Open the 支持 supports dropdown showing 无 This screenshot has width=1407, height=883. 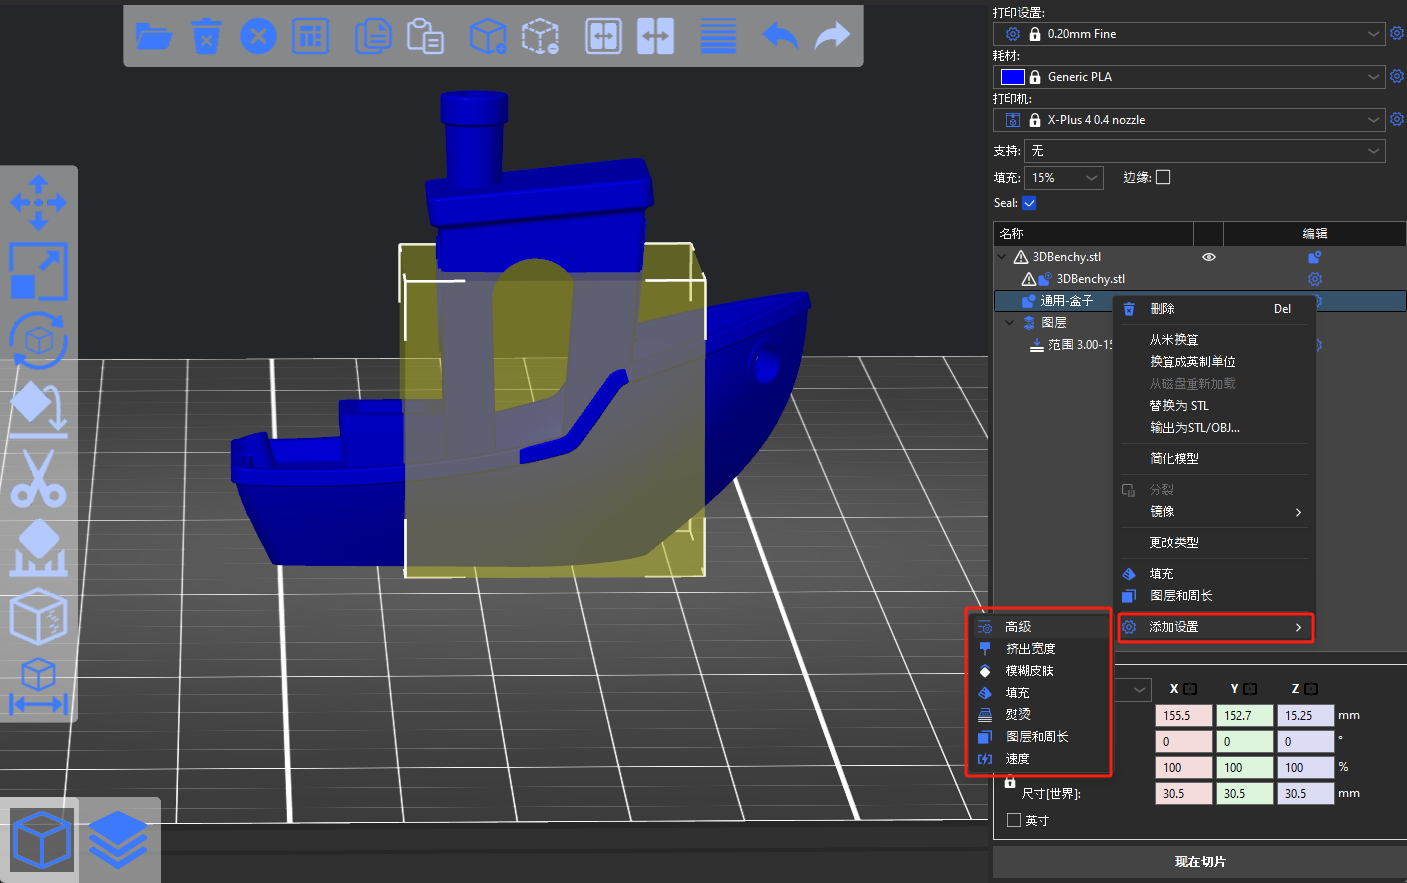pyautogui.click(x=1205, y=151)
